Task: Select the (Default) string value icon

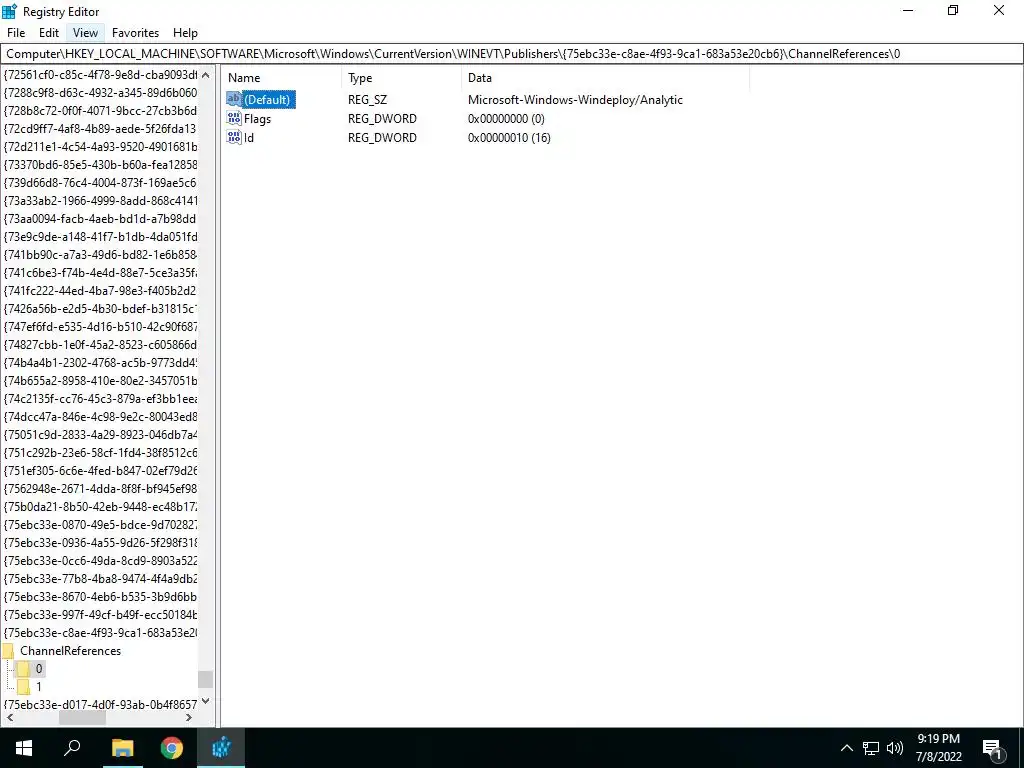Action: [234, 99]
